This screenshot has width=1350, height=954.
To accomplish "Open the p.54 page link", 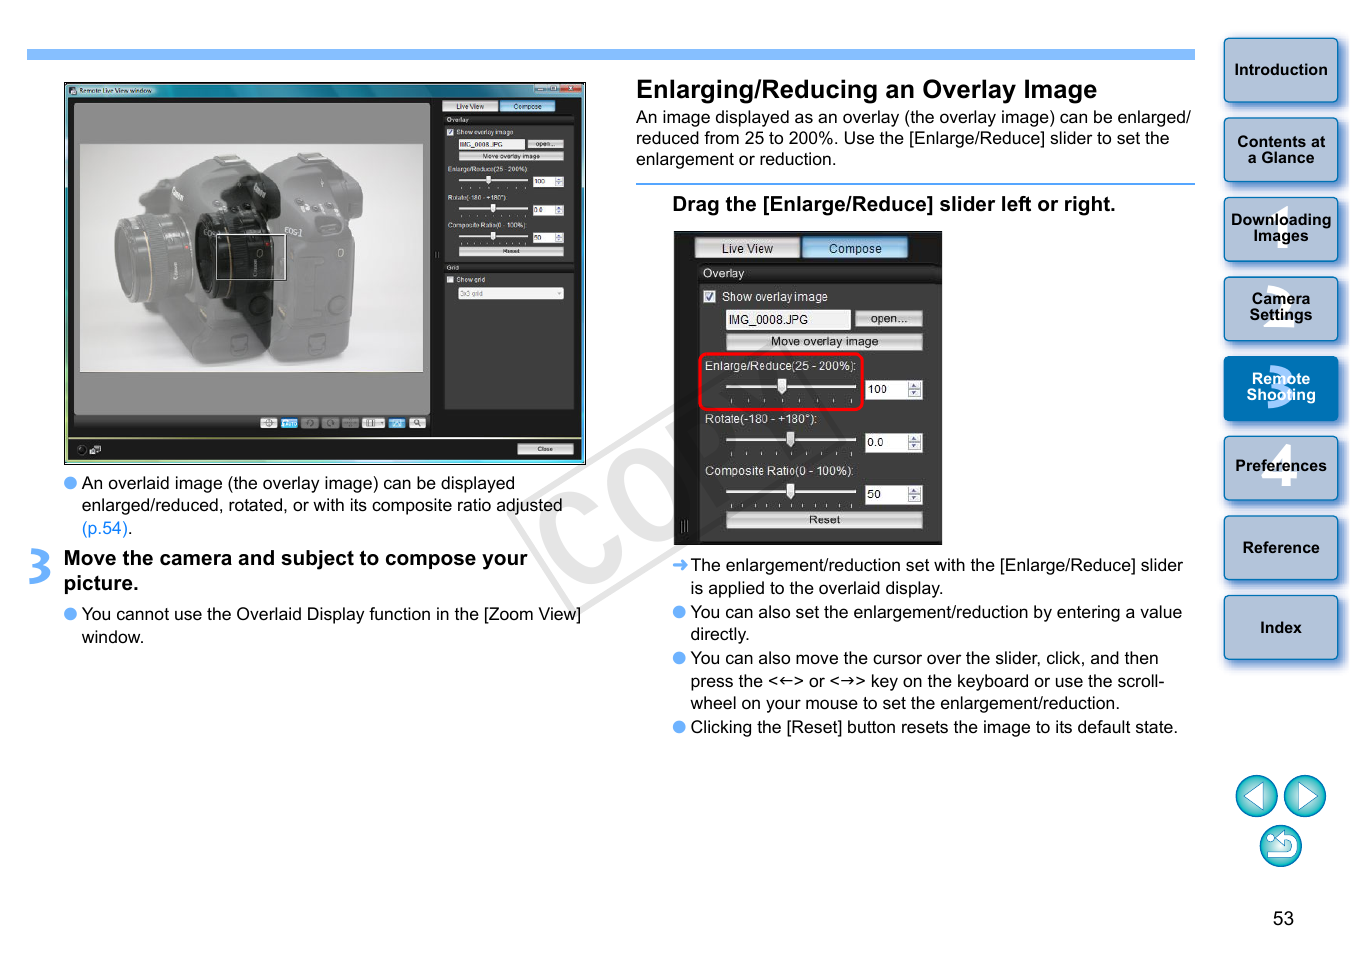I will (x=104, y=528).
